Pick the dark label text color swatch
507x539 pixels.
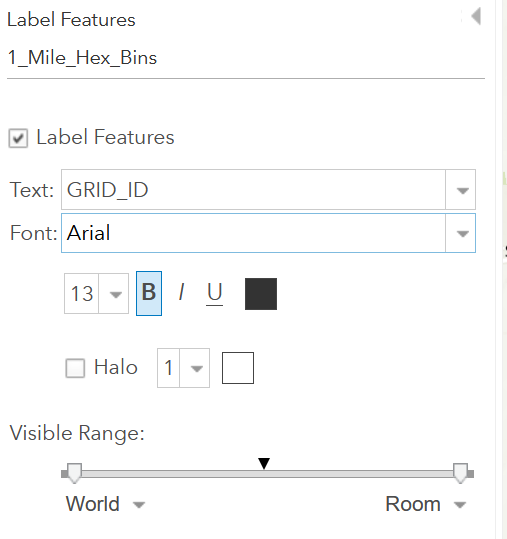point(261,294)
